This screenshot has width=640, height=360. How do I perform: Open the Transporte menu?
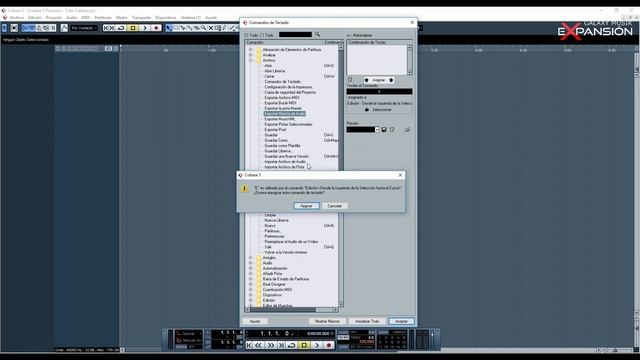point(141,18)
